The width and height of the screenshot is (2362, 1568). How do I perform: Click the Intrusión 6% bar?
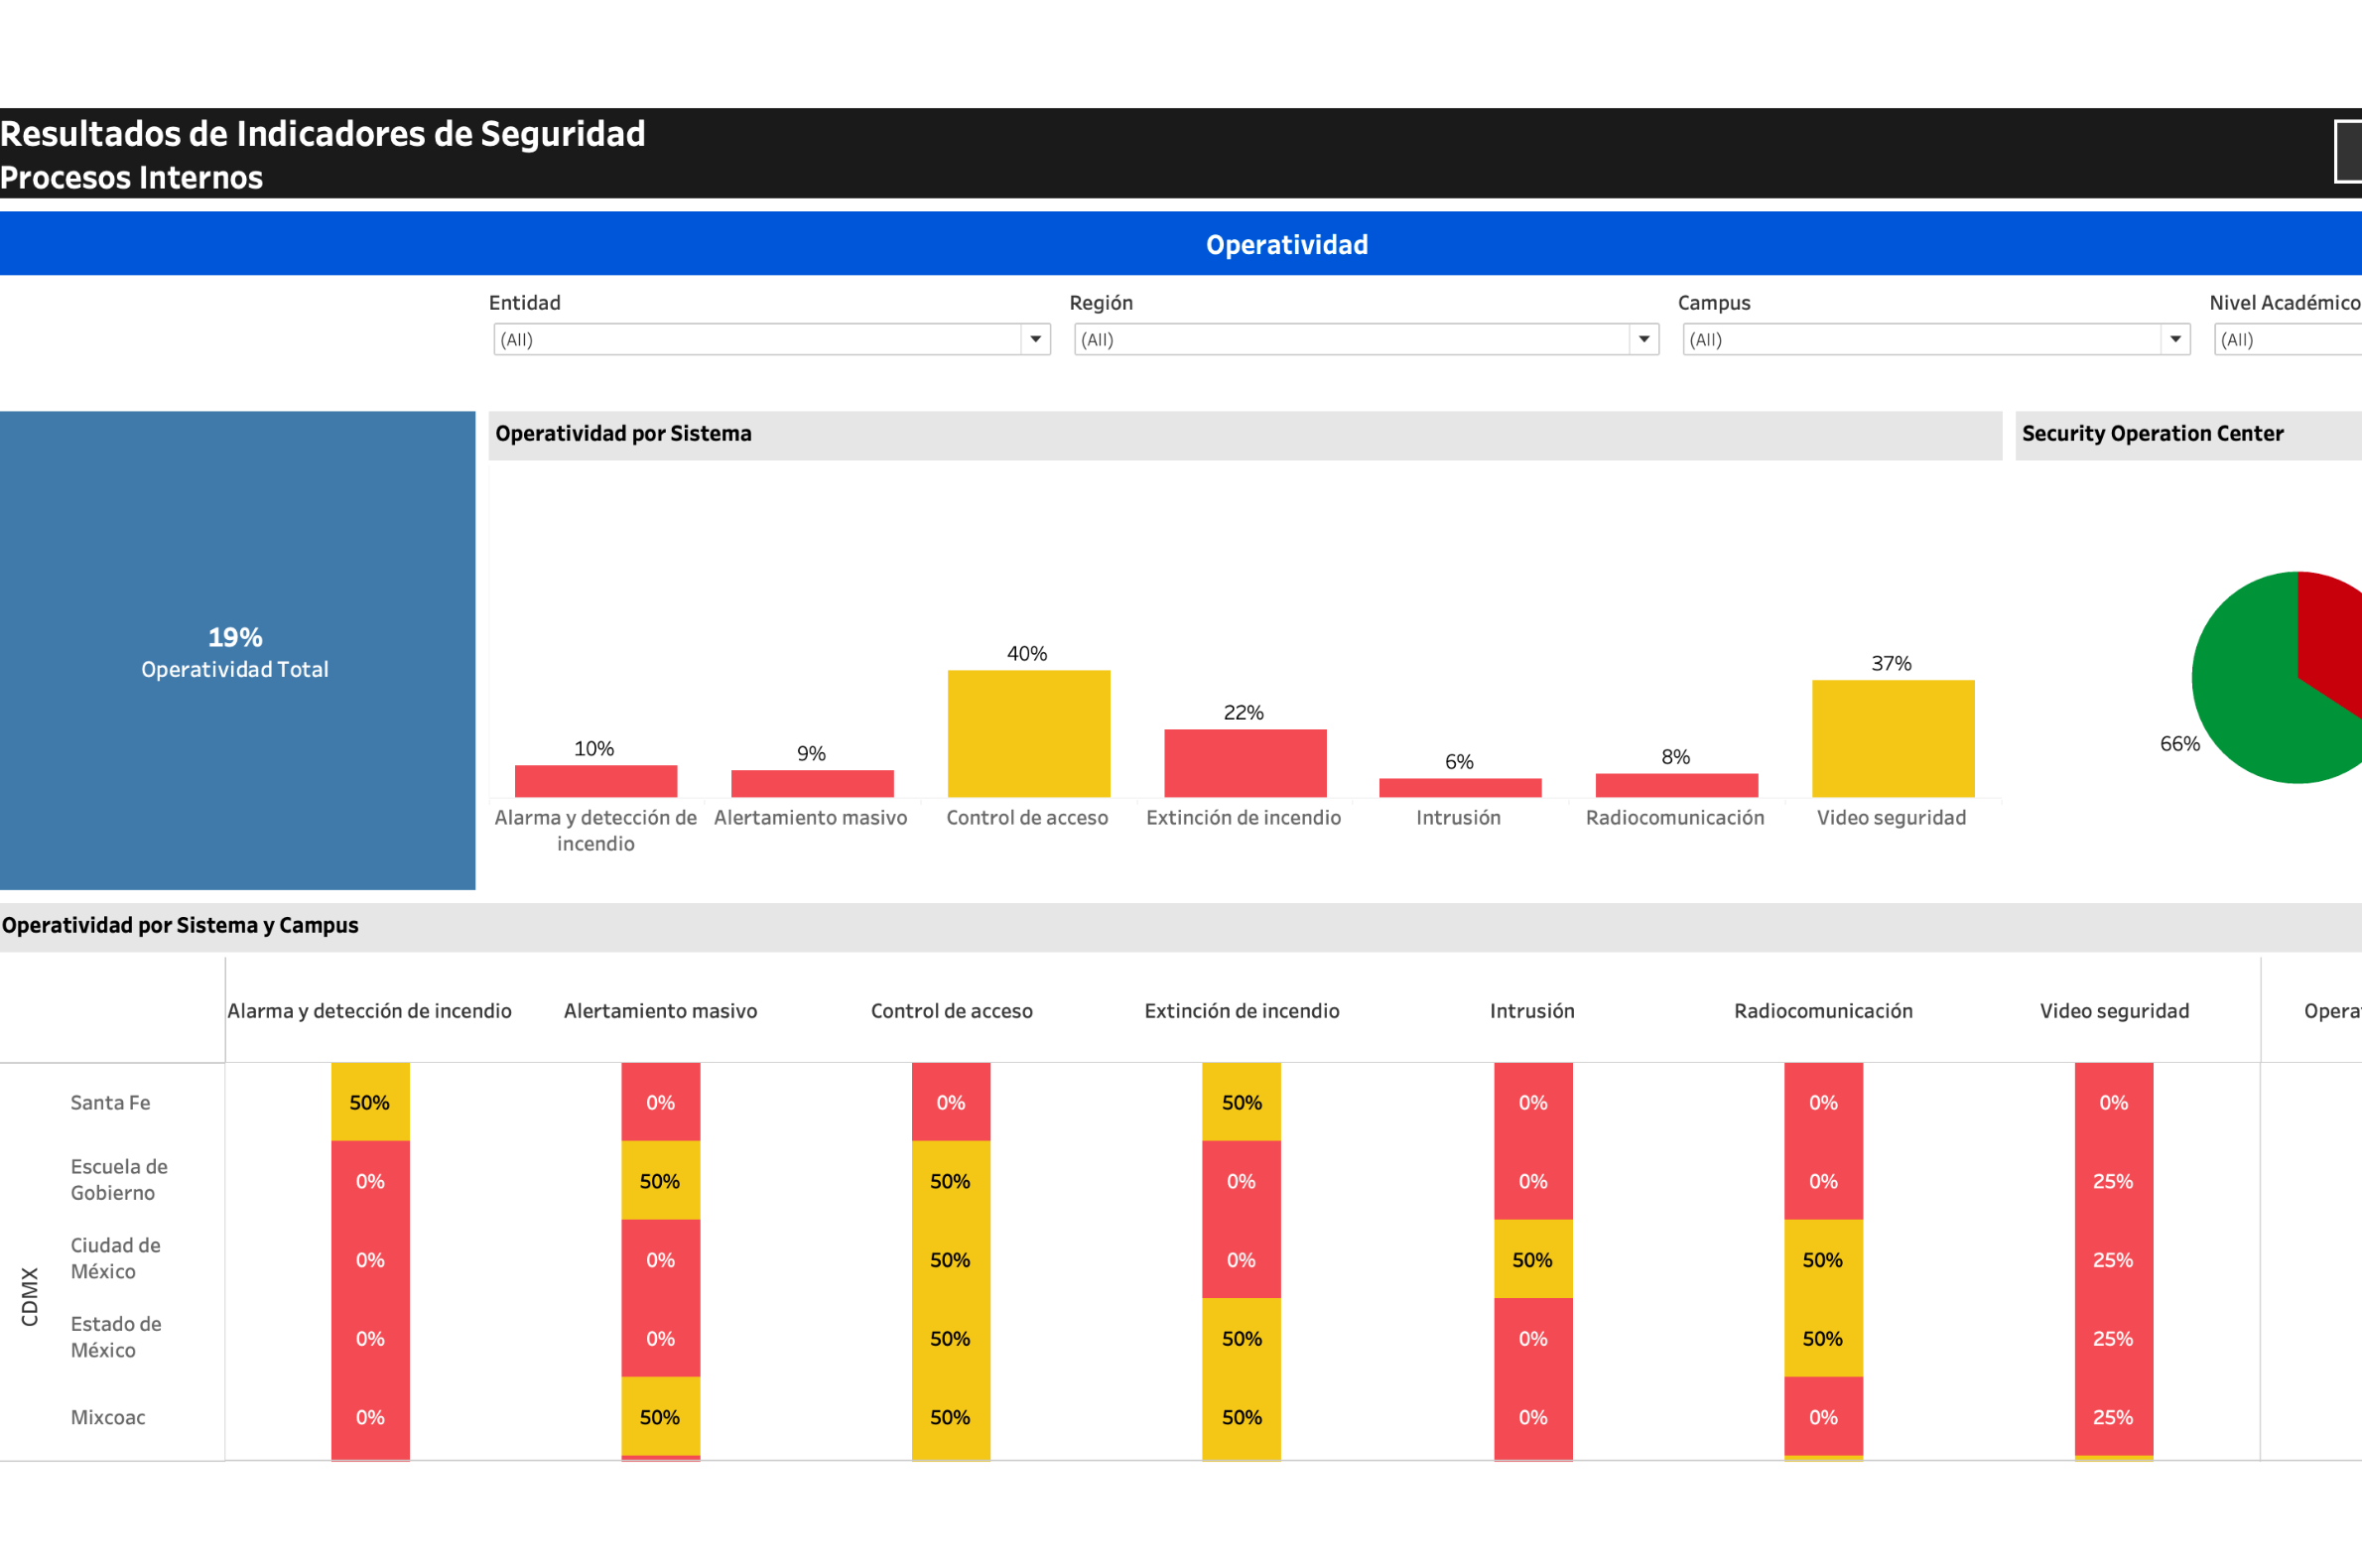click(x=1460, y=786)
